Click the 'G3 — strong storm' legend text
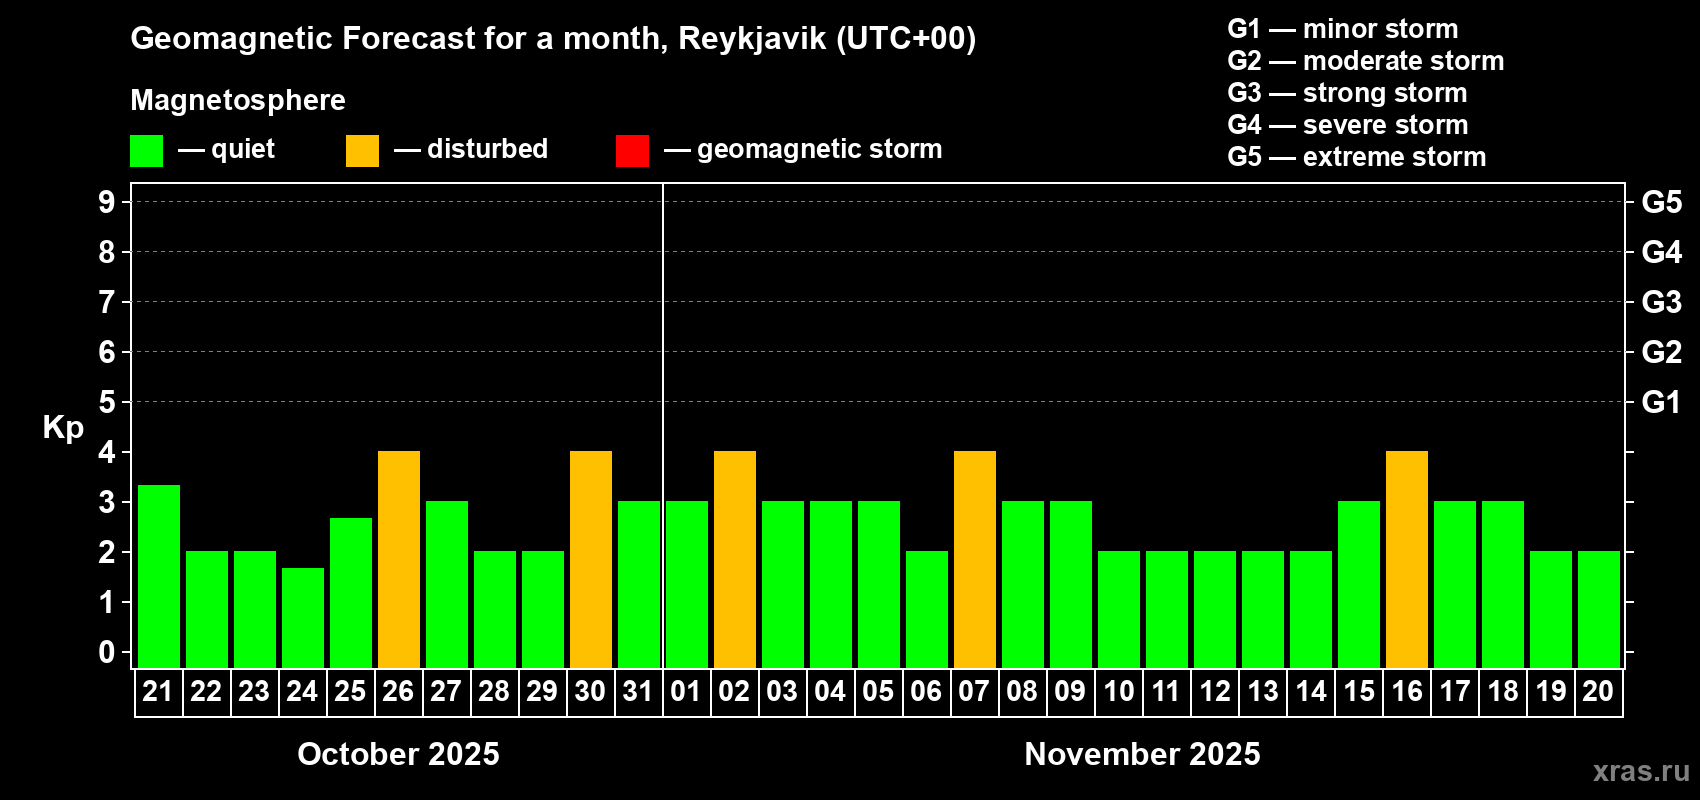The image size is (1700, 800). click(1348, 93)
